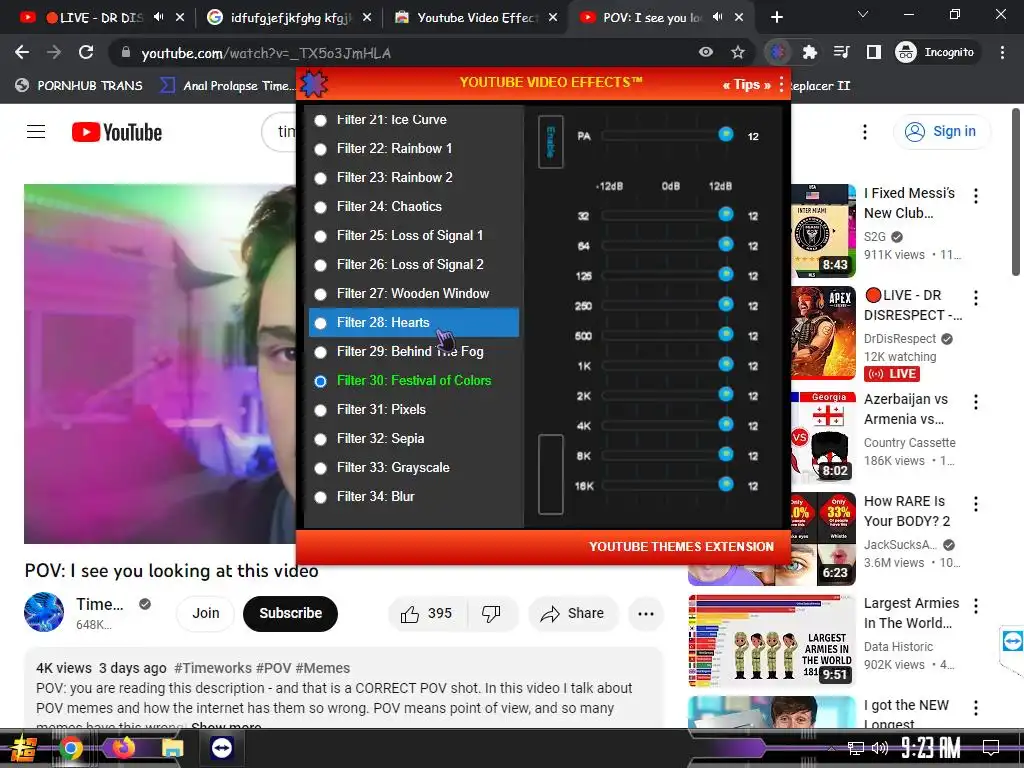Select Filter 24: Chaotics
The image size is (1024, 768).
pos(414,206)
